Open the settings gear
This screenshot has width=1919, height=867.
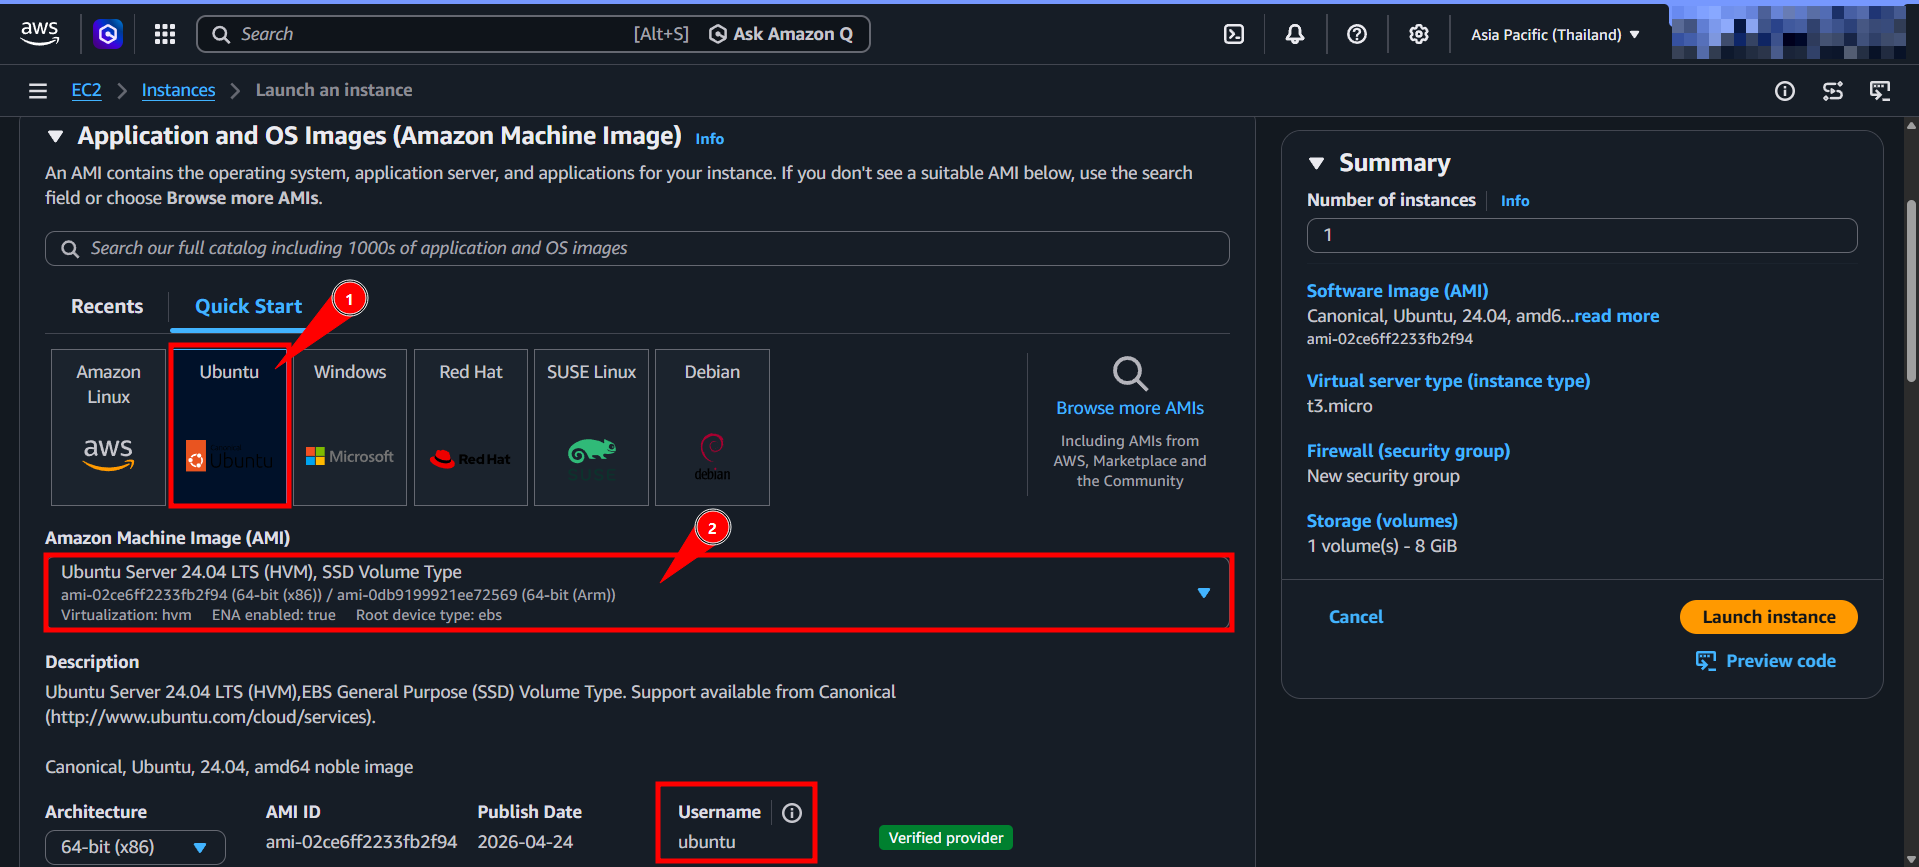tap(1419, 34)
